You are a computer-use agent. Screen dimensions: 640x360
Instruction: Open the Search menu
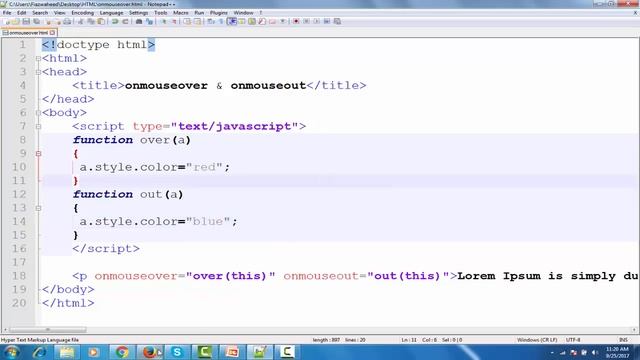click(40, 13)
